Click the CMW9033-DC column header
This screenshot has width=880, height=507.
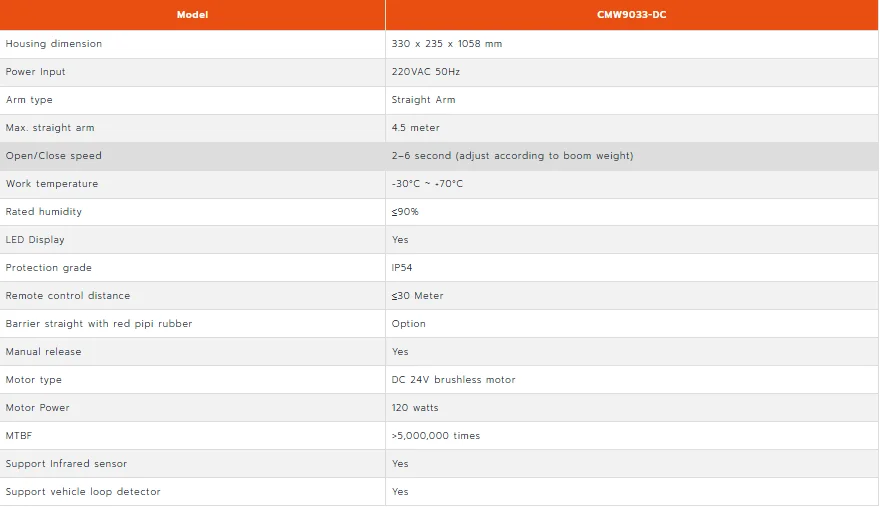tap(631, 15)
